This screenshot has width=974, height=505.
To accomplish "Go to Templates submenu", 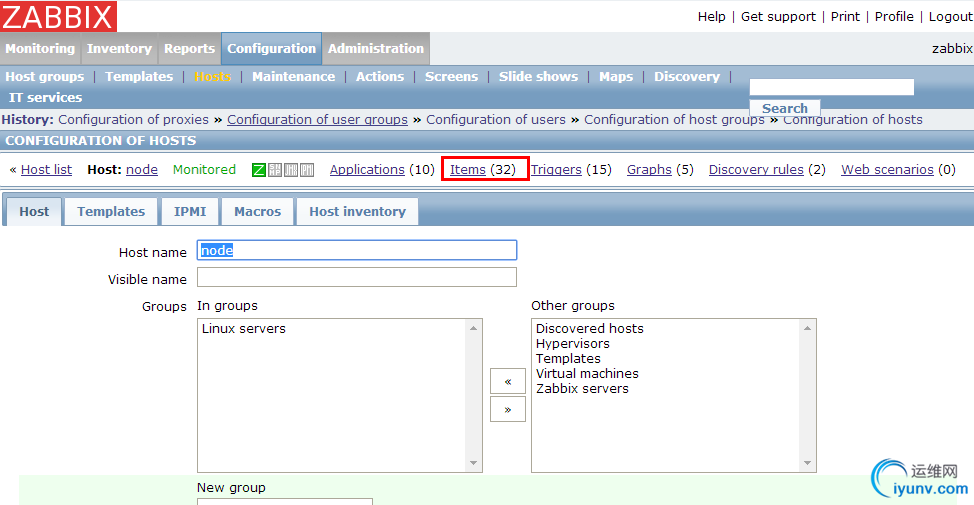I will click(139, 76).
